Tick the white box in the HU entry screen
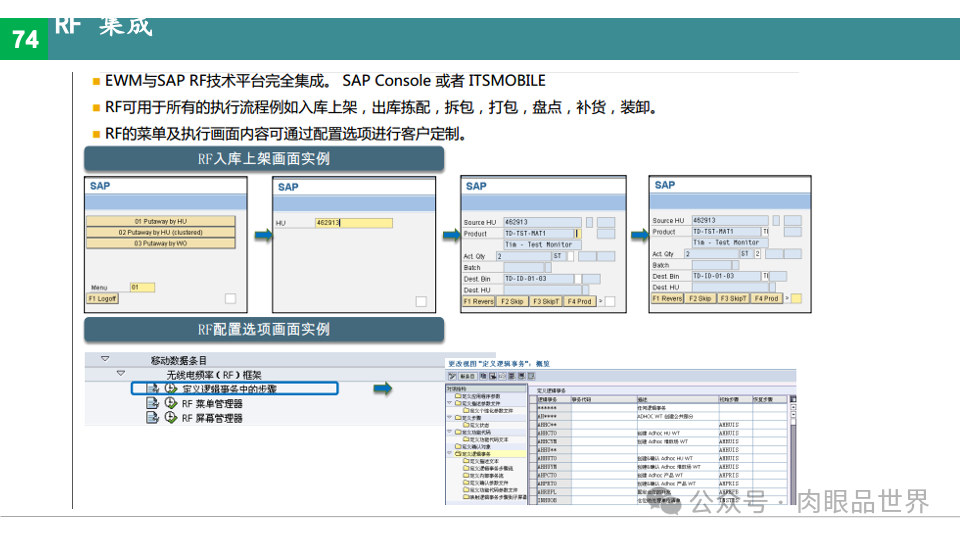Screen dimensions: 960x540 421,301
